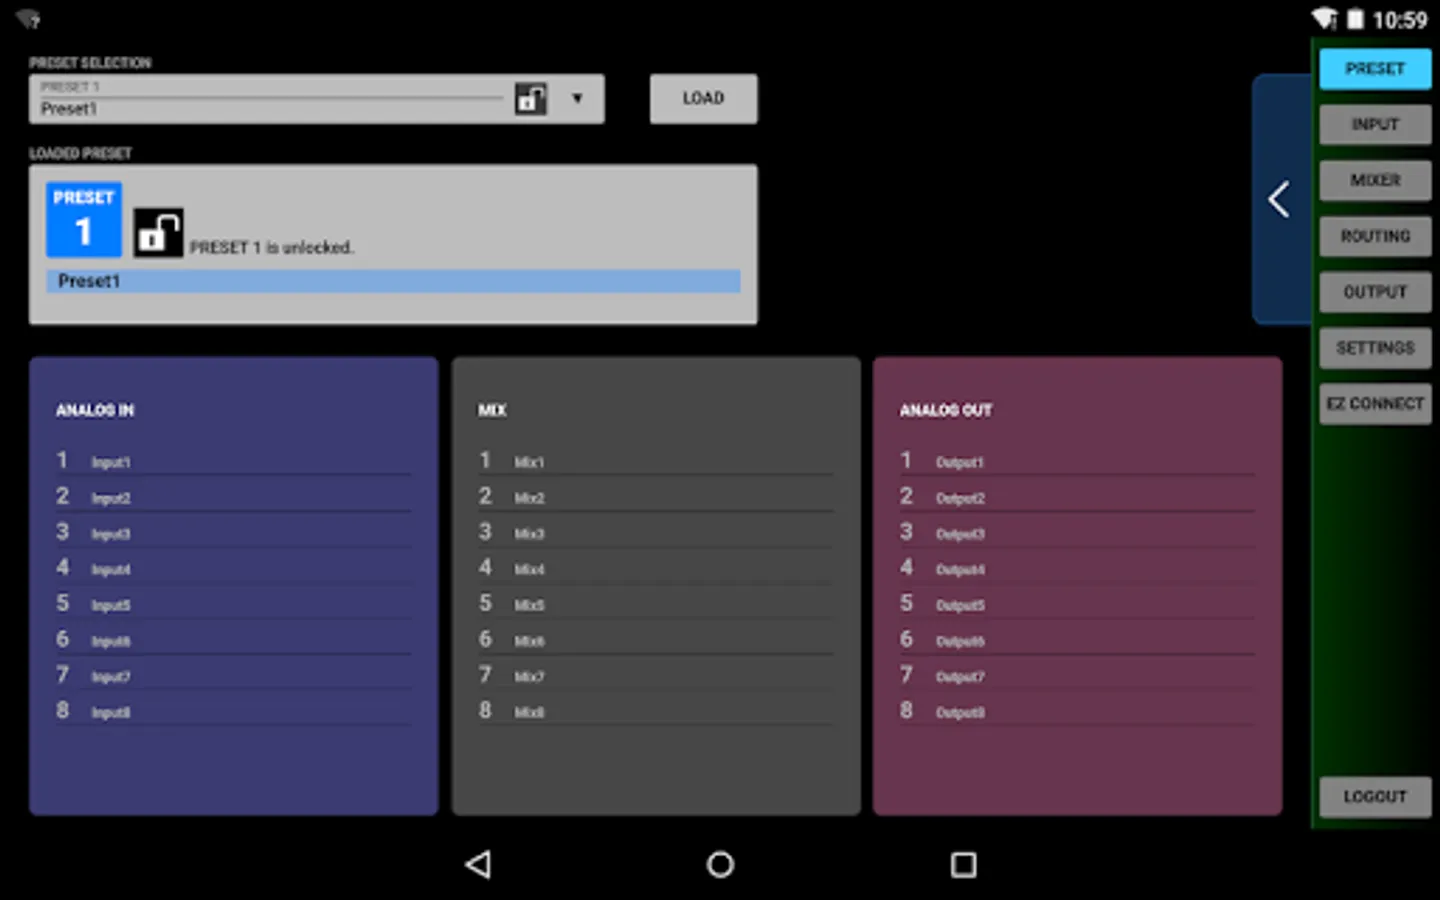This screenshot has width=1440, height=900.
Task: Tap the Android back navigation icon
Action: click(478, 864)
